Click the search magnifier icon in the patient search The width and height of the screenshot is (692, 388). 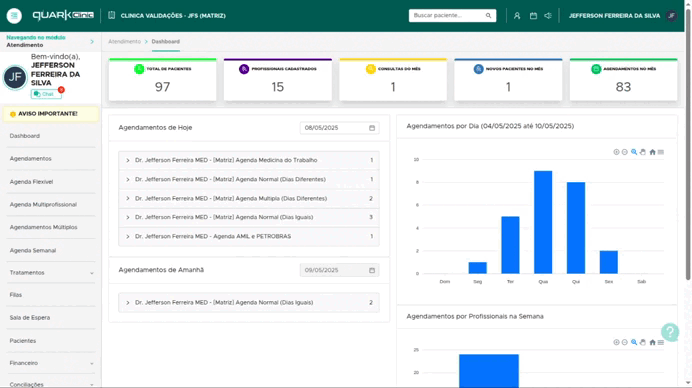(488, 15)
